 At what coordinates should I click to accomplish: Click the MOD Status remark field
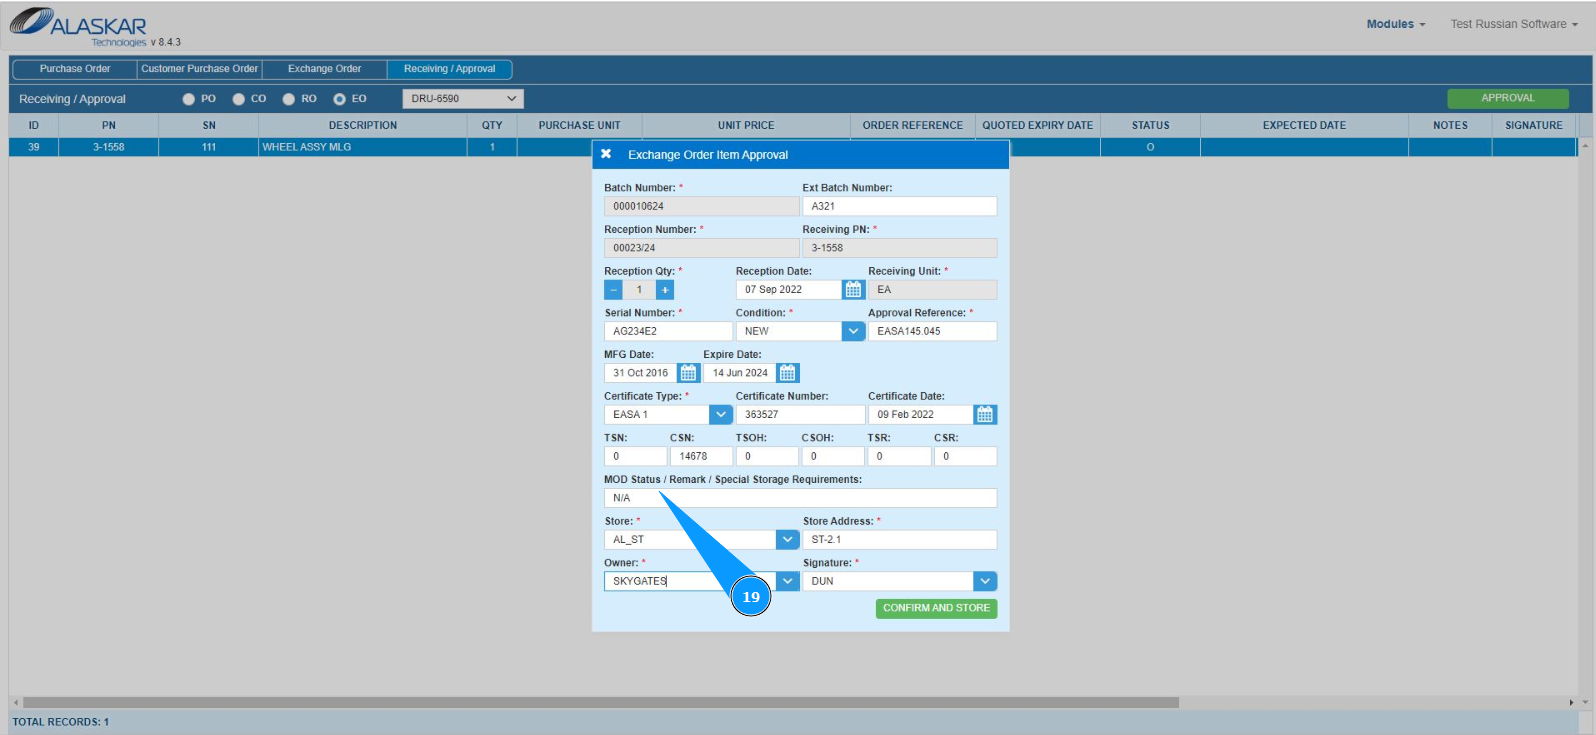[x=800, y=498]
